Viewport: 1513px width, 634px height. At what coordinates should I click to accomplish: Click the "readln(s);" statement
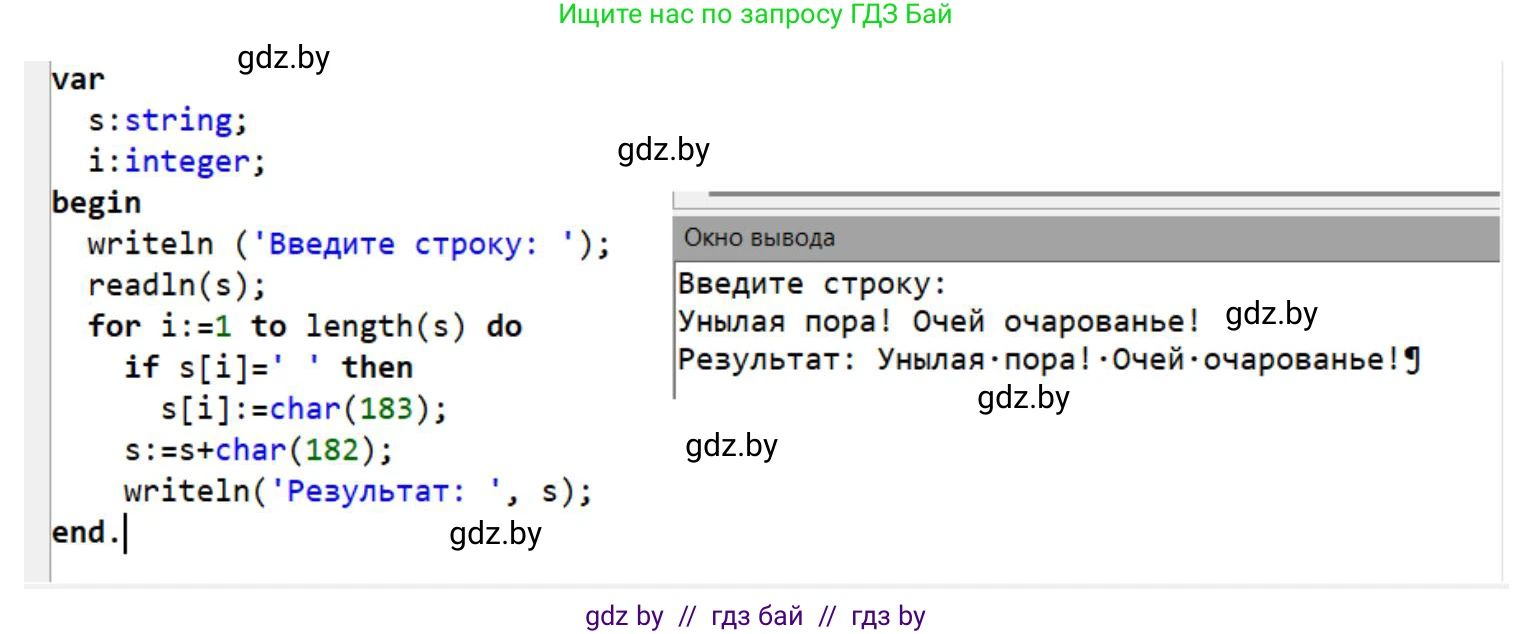click(177, 285)
